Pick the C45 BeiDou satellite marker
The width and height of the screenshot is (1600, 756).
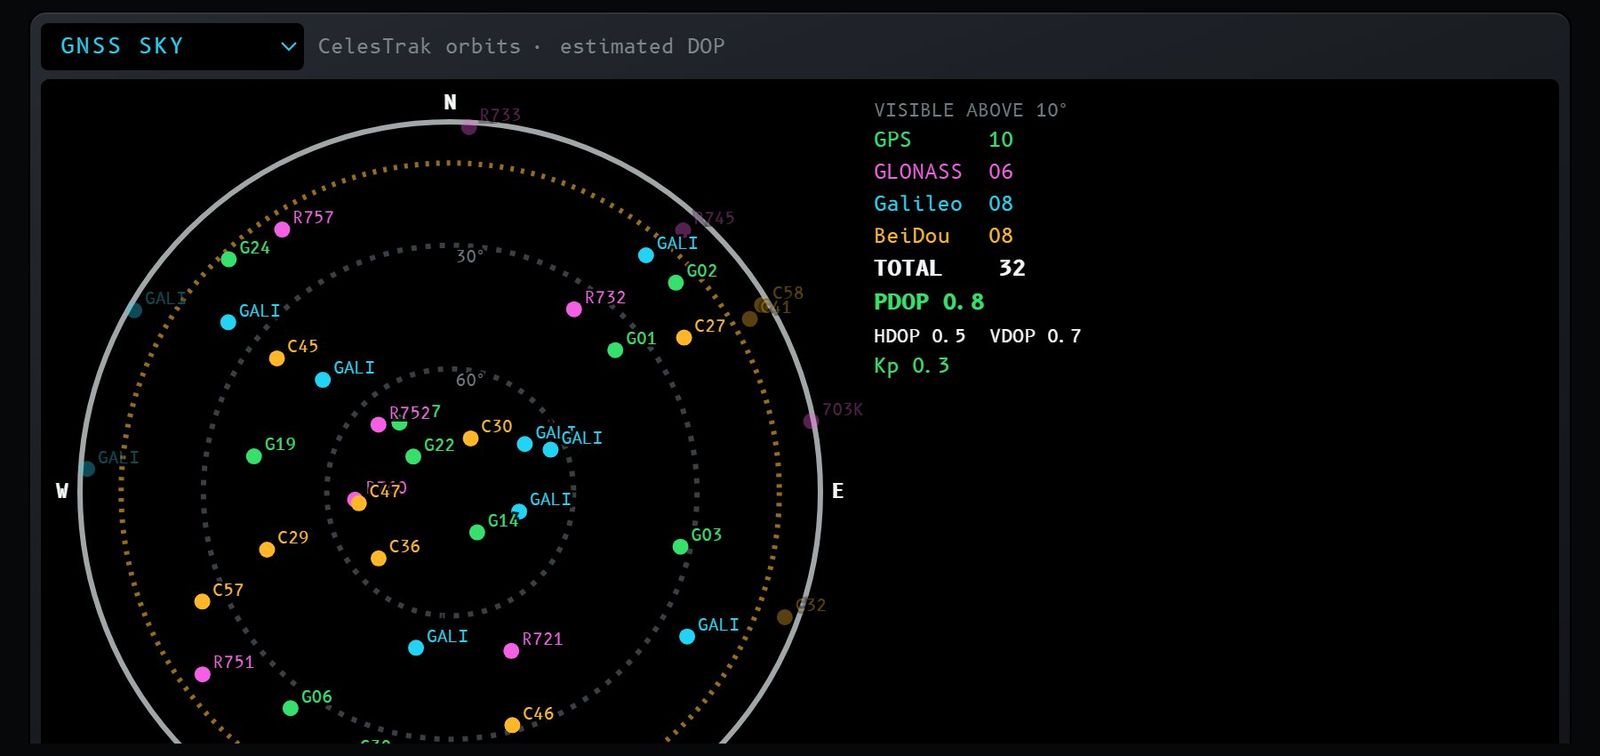tap(277, 358)
